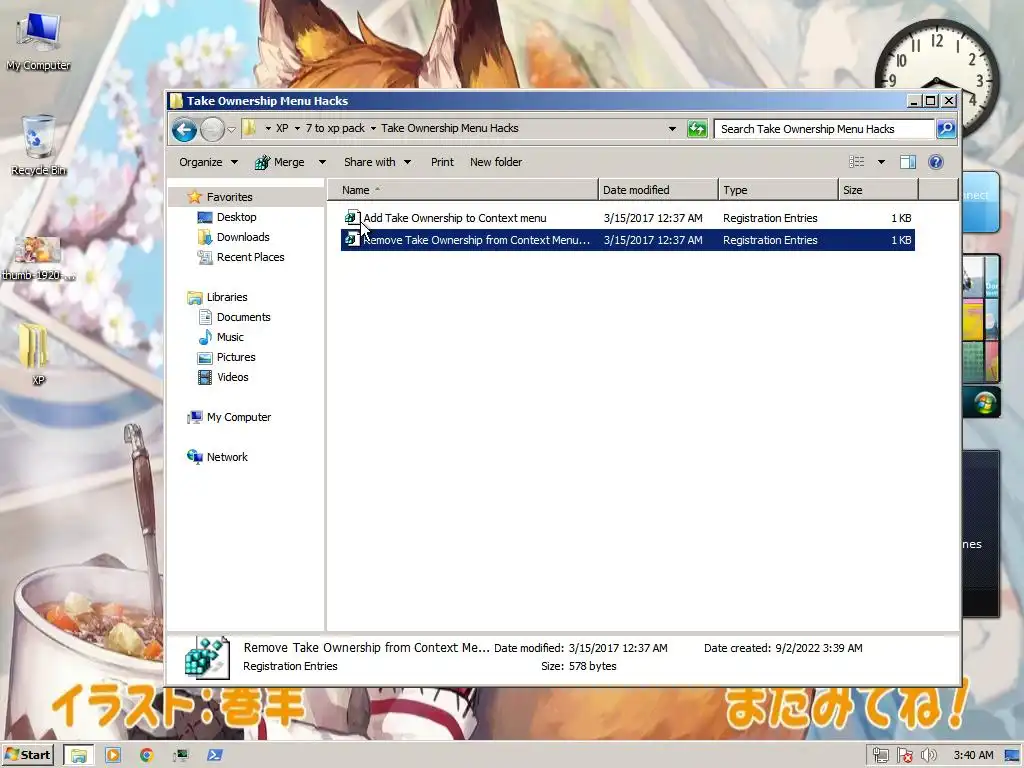Click Explorer folder icon in taskbar
Image resolution: width=1024 pixels, height=768 pixels.
(79, 756)
